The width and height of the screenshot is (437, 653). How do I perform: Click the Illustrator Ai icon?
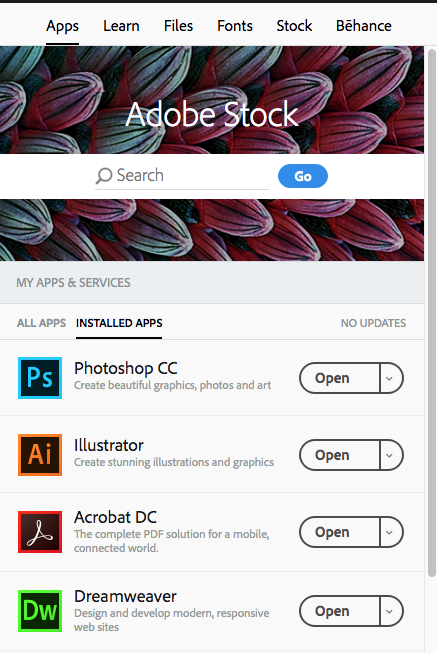pos(40,455)
